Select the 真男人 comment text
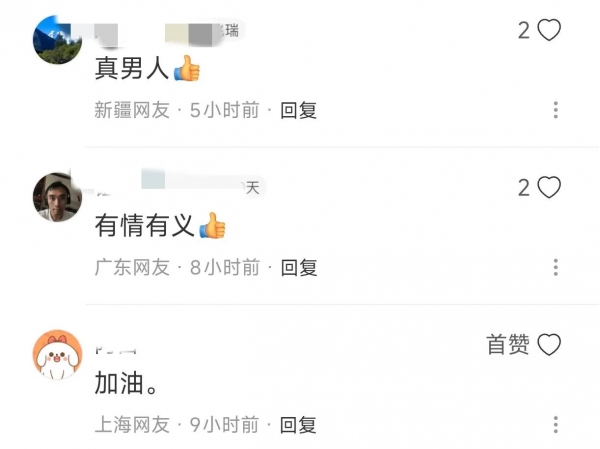Screen dimensions: 600x449 (x=147, y=68)
